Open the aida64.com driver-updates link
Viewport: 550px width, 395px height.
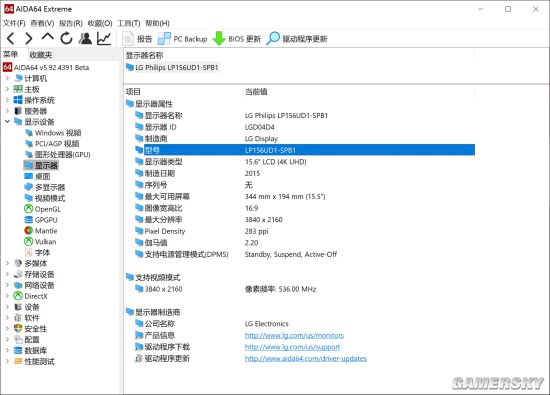306,359
